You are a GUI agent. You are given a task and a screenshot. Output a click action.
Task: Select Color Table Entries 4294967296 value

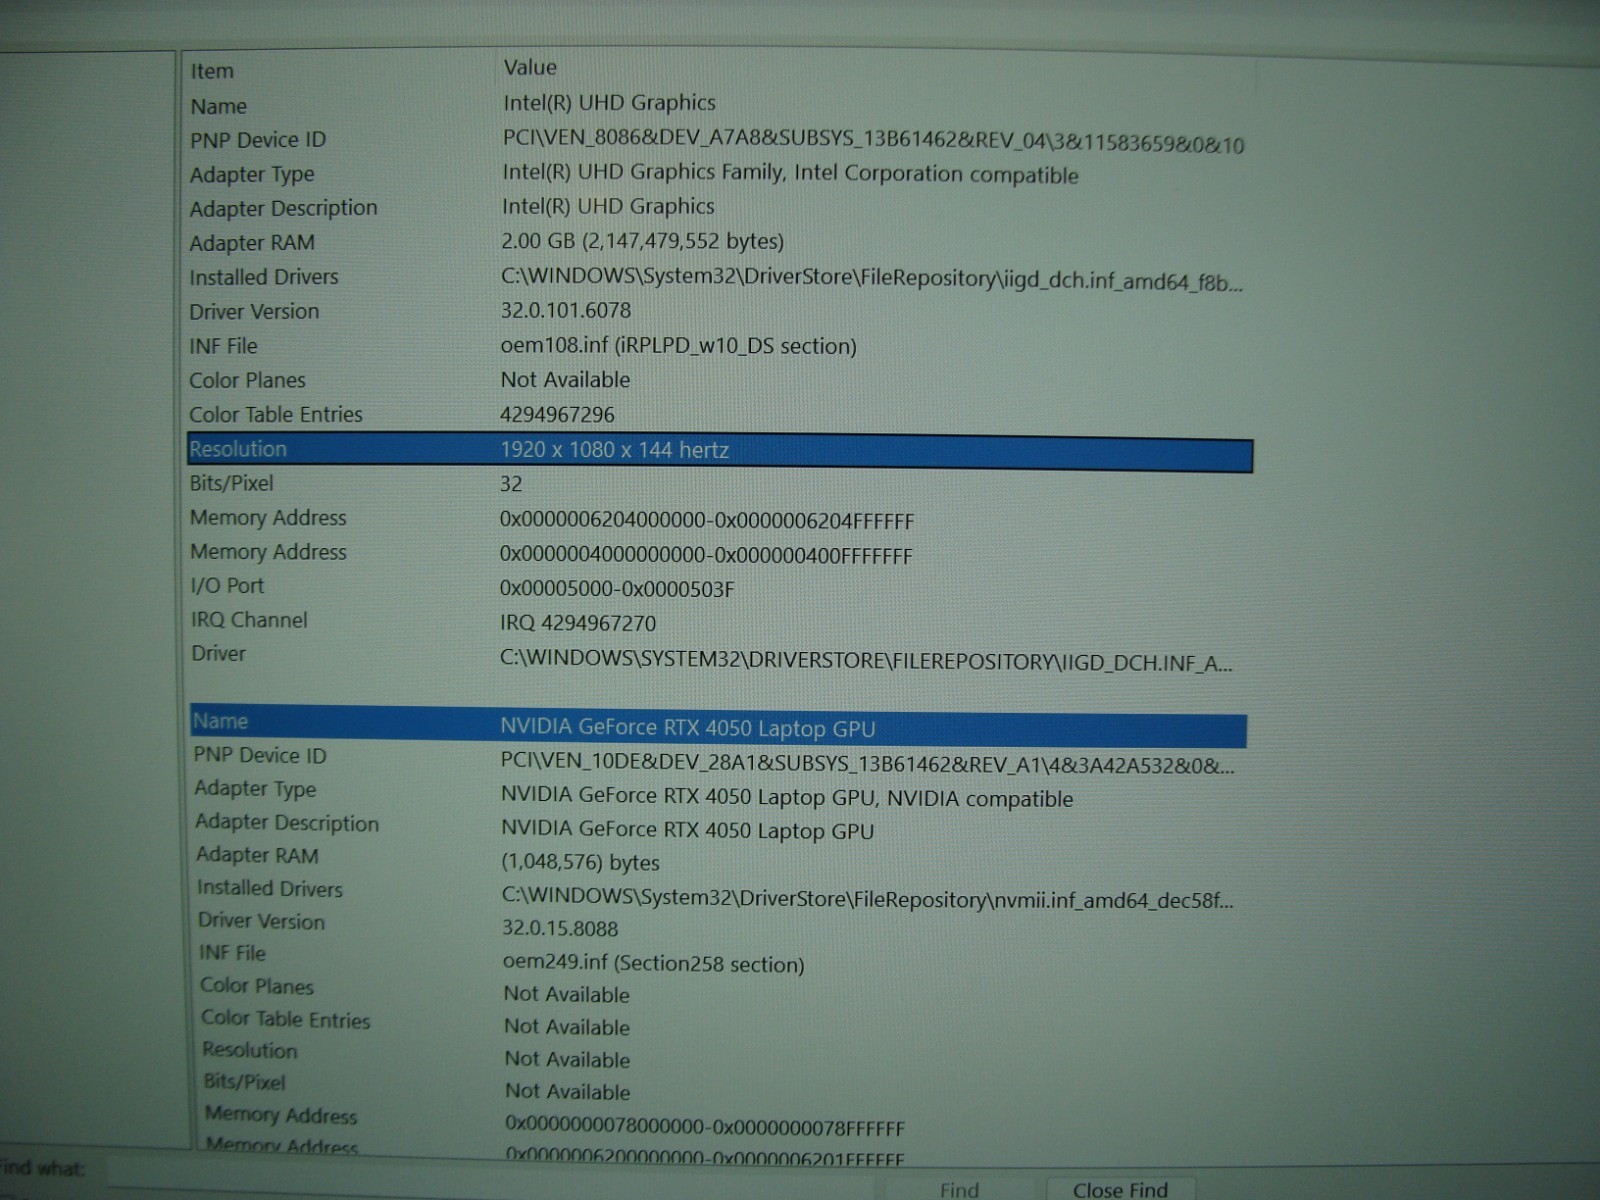(x=557, y=414)
